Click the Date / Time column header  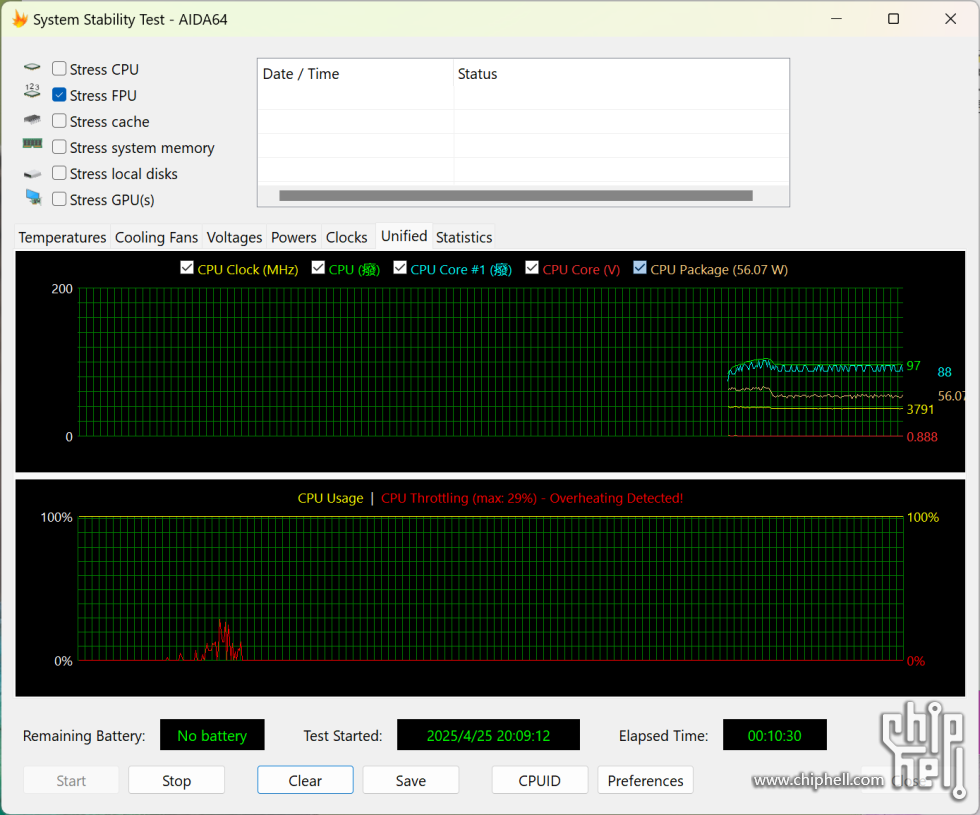tap(355, 74)
